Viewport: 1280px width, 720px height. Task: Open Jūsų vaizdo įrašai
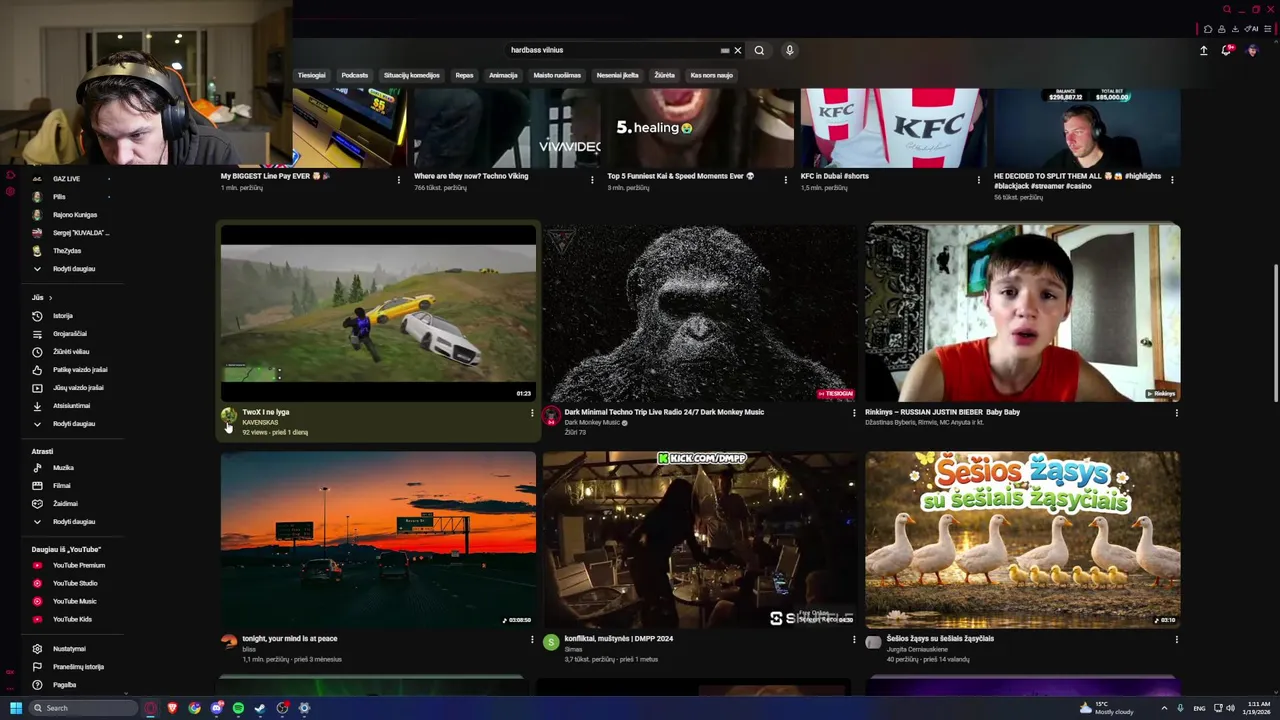[x=77, y=388]
